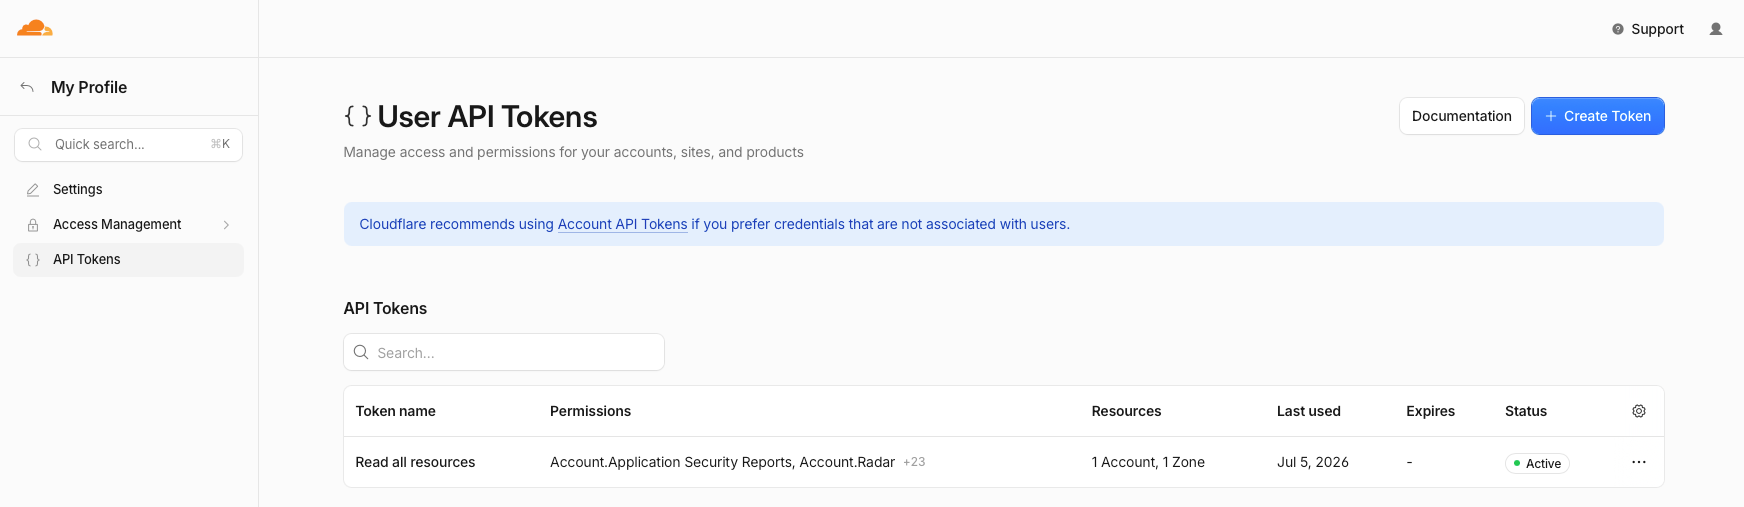This screenshot has width=1744, height=507.
Task: Select API Tokens in the sidebar
Action: click(129, 259)
